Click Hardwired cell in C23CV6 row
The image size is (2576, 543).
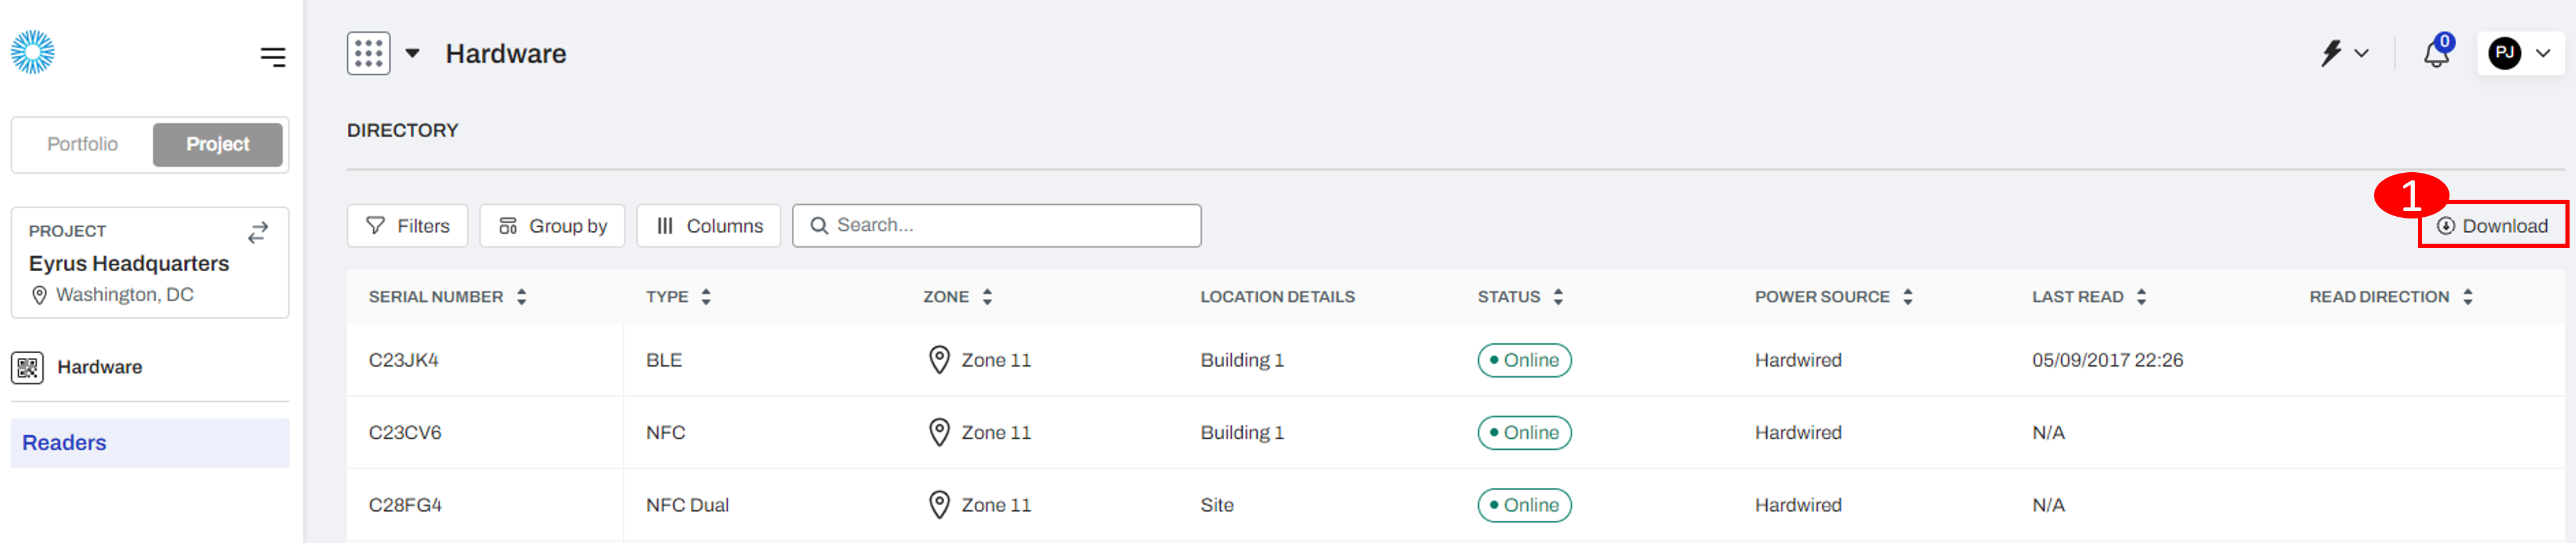[1797, 433]
